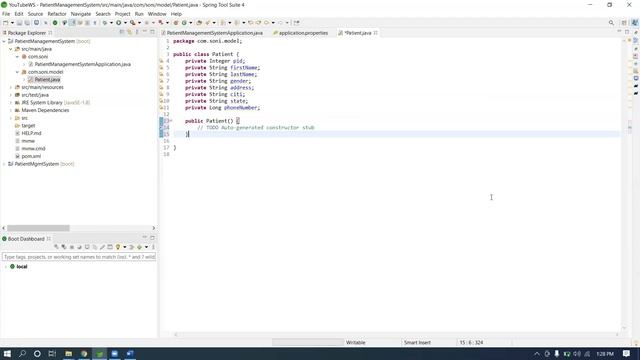Toggle Link with Editor in Package Explorer

point(129,32)
